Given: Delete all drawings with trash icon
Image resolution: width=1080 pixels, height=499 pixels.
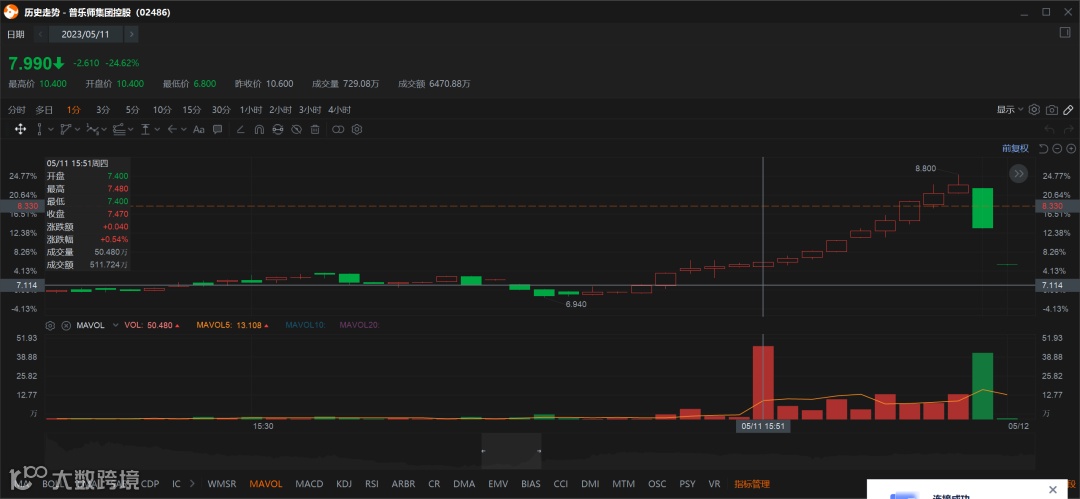Looking at the screenshot, I should pyautogui.click(x=315, y=129).
